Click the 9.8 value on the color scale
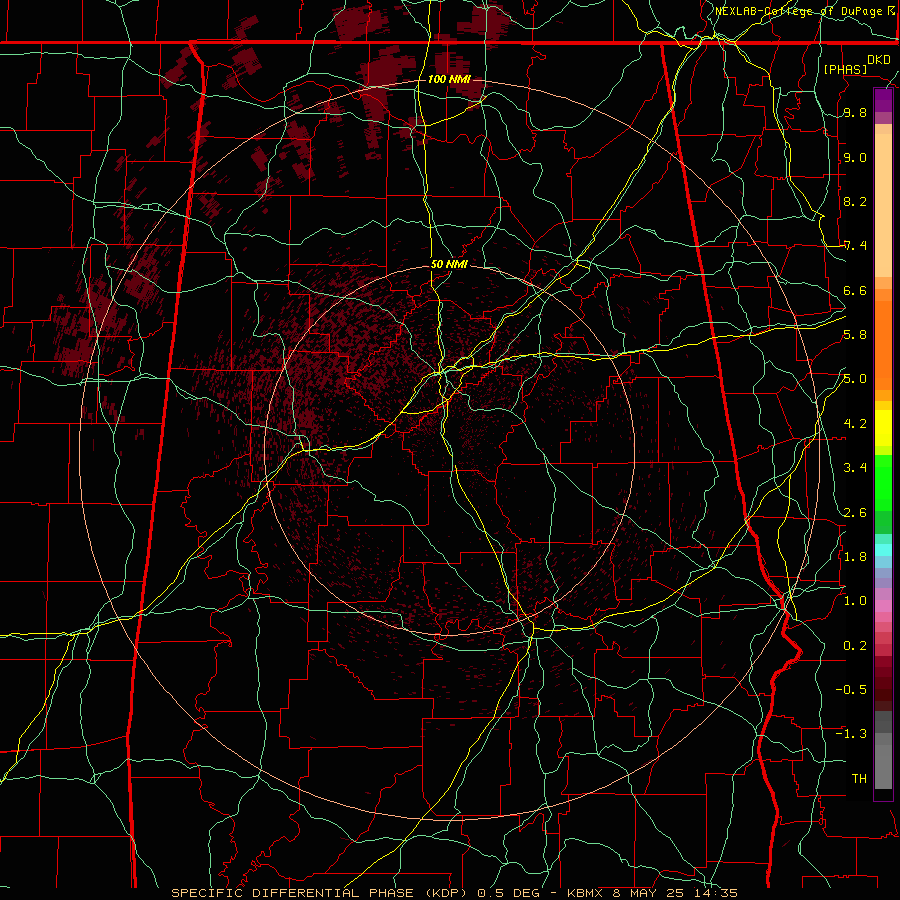900x900 pixels. point(855,113)
